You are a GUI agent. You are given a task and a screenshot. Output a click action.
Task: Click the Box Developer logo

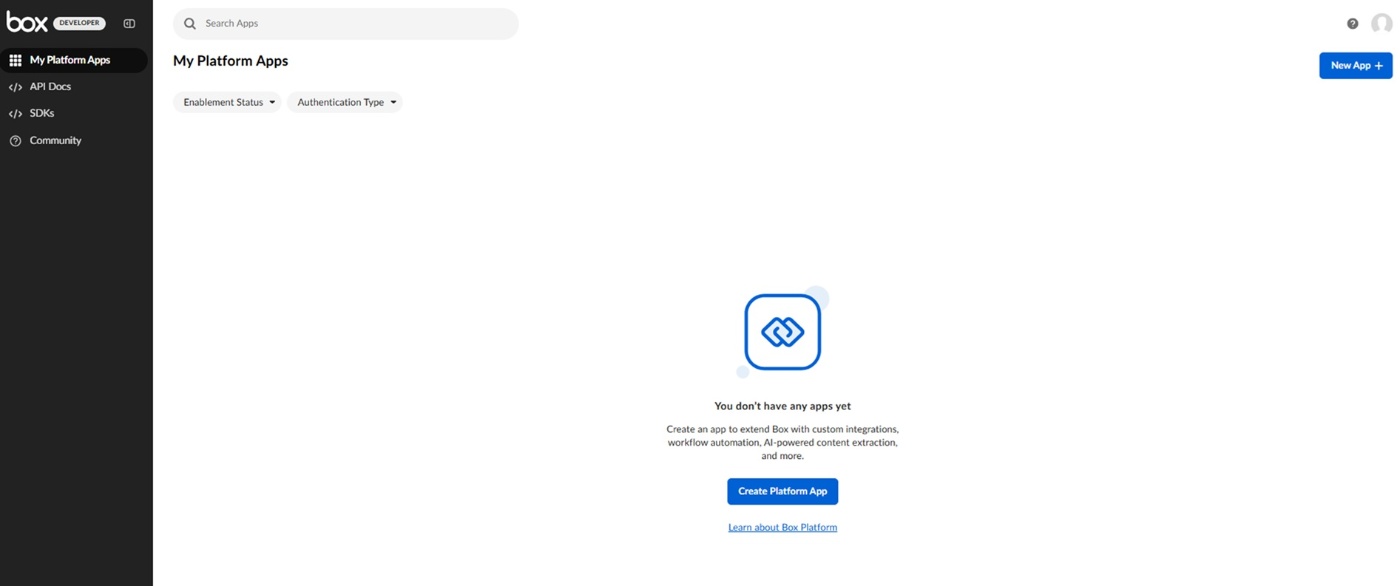(55, 22)
